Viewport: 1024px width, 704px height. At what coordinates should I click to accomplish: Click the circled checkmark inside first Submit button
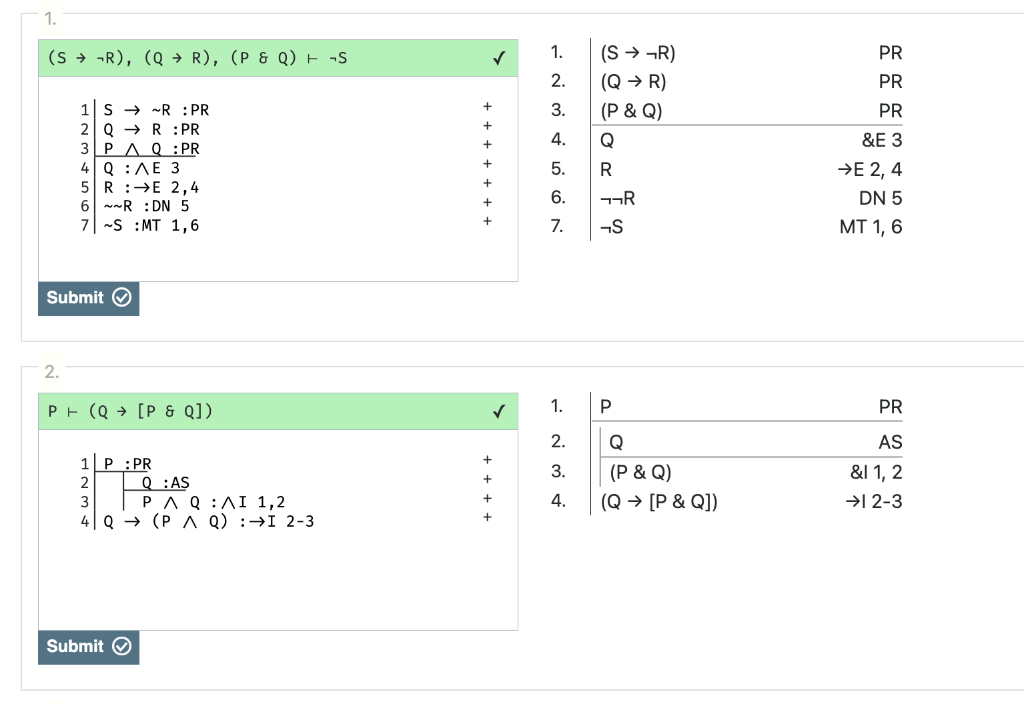point(120,298)
